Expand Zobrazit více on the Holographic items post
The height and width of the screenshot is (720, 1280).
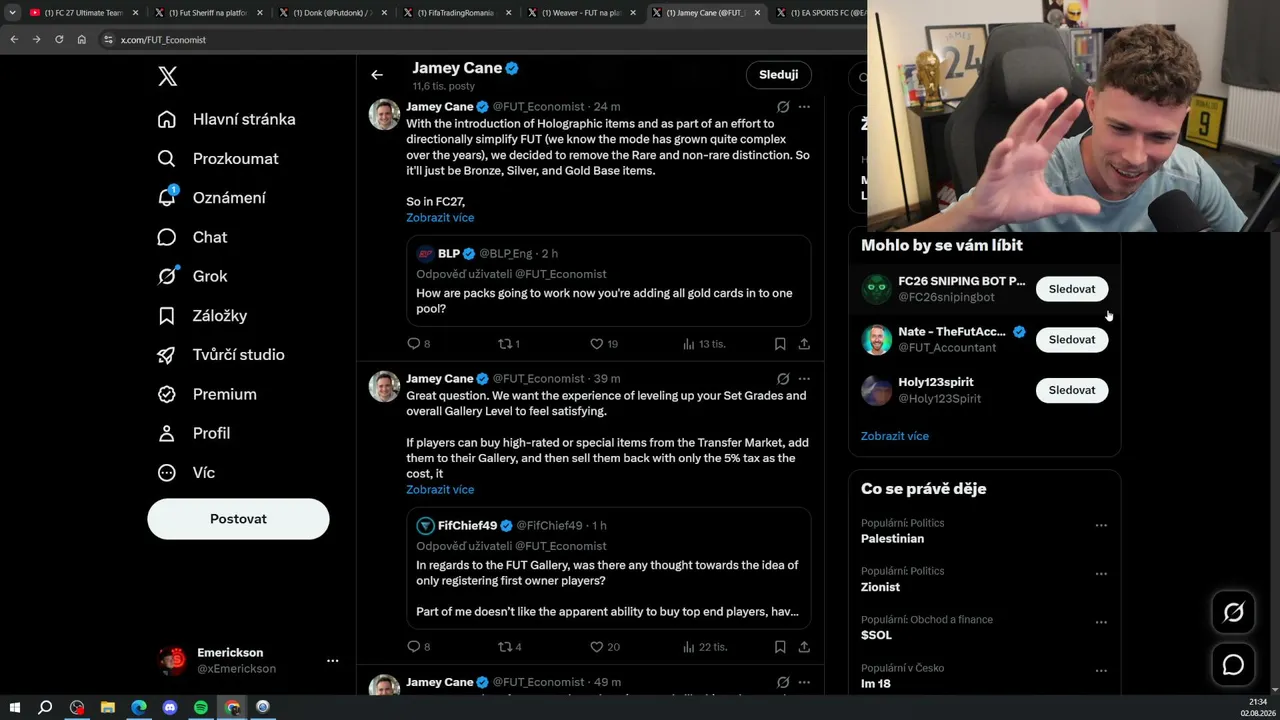pyautogui.click(x=440, y=218)
